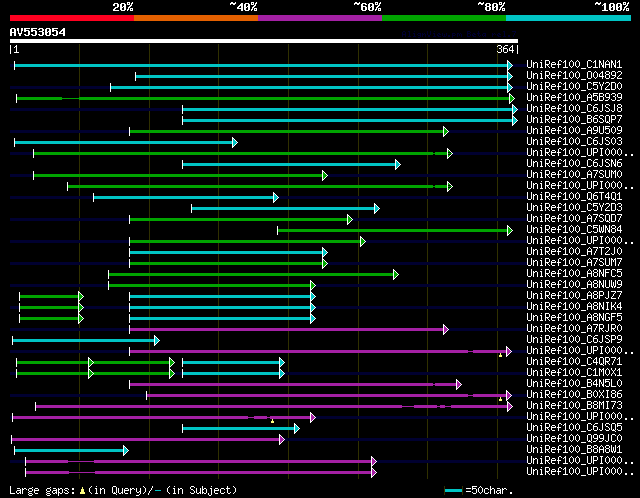Click the red ~20% identity legend segment
640x498 pixels.
[x=72, y=18]
